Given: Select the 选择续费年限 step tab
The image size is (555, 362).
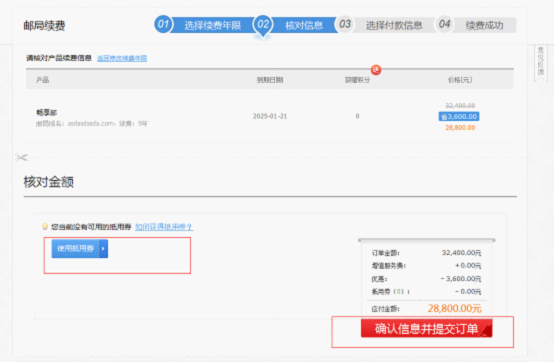Looking at the screenshot, I should tap(212, 25).
